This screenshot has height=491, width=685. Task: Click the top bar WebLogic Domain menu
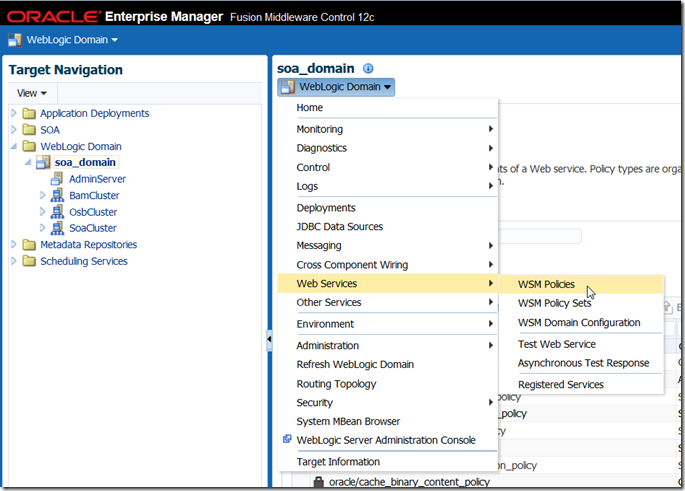63,40
